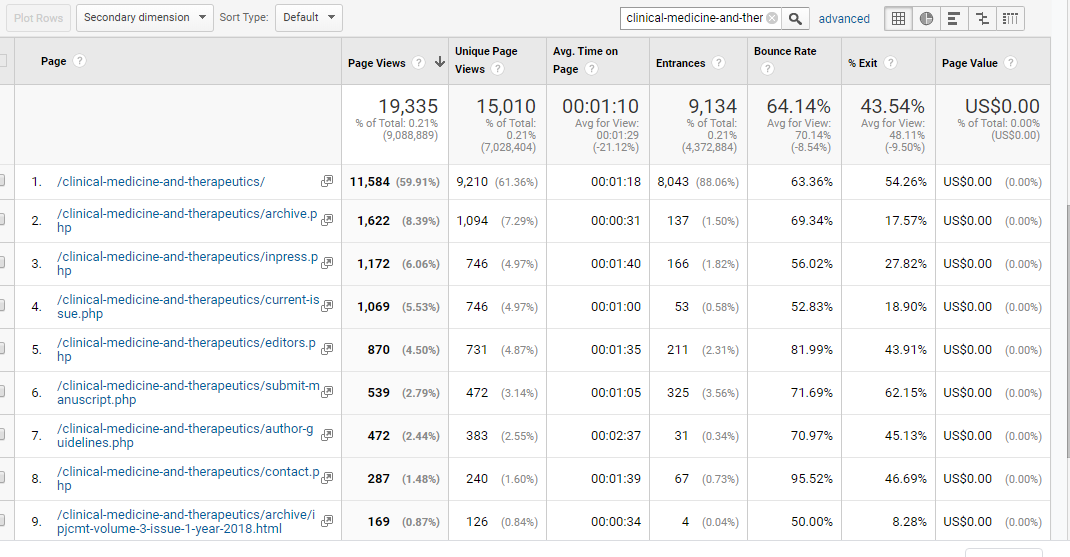The height and width of the screenshot is (557, 1070).
Task: Show help tooltip for Bounce Rate
Action: pyautogui.click(x=767, y=69)
